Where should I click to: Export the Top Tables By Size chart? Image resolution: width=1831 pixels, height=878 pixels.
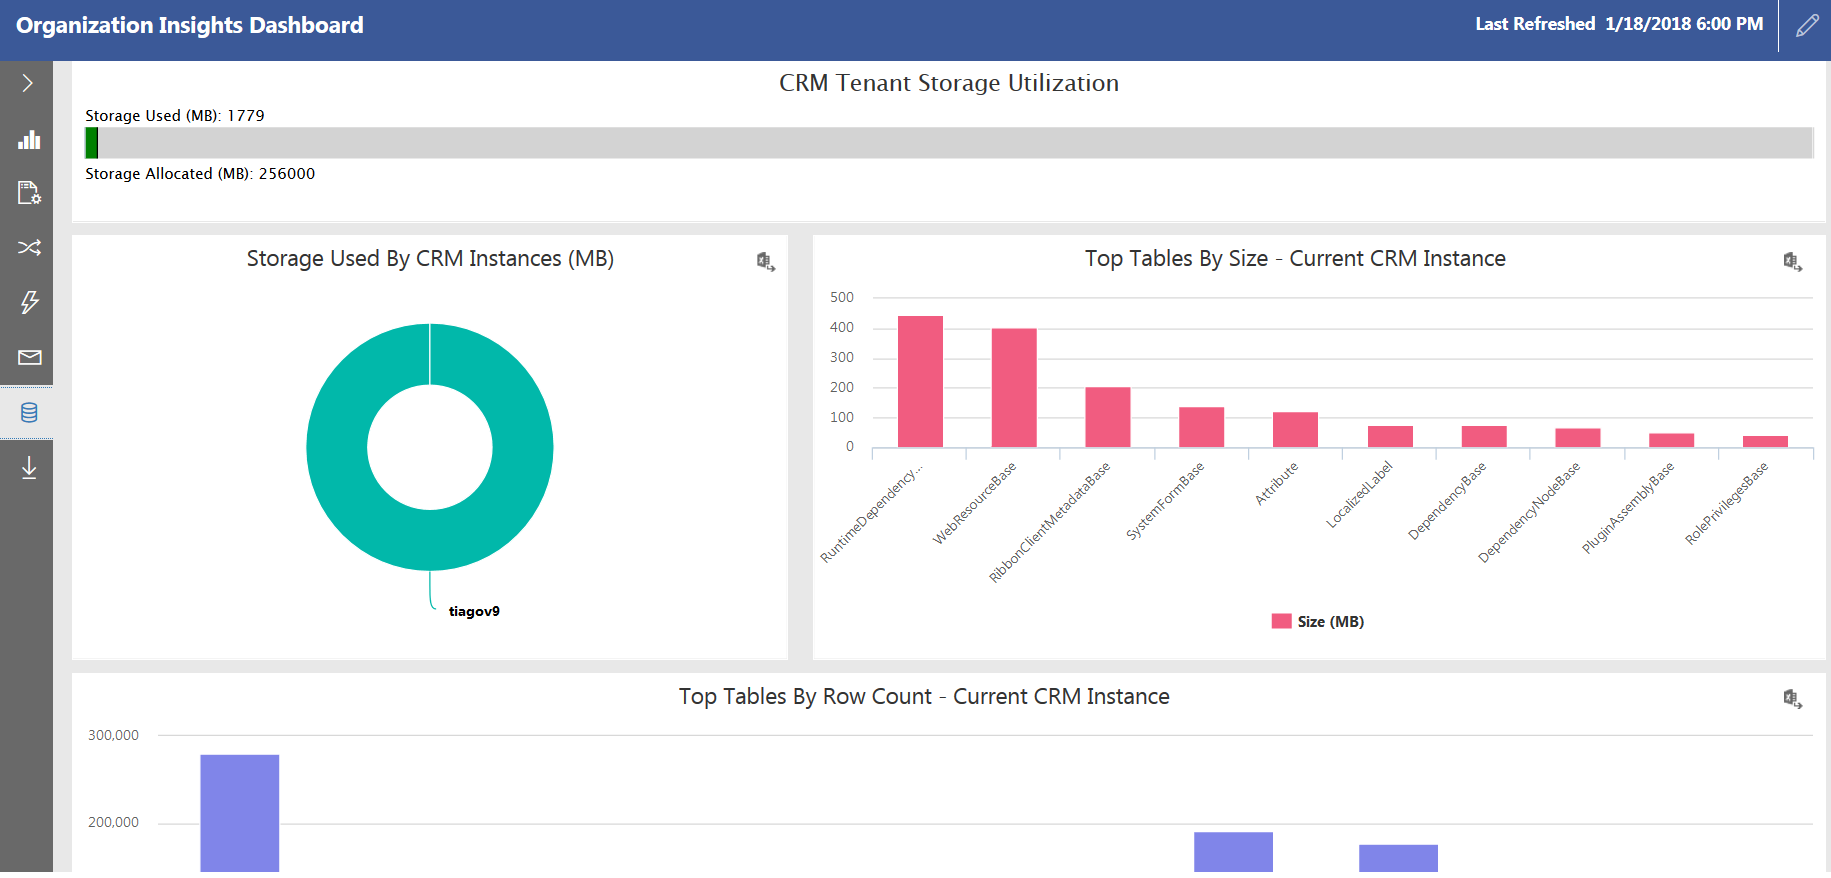[1792, 262]
